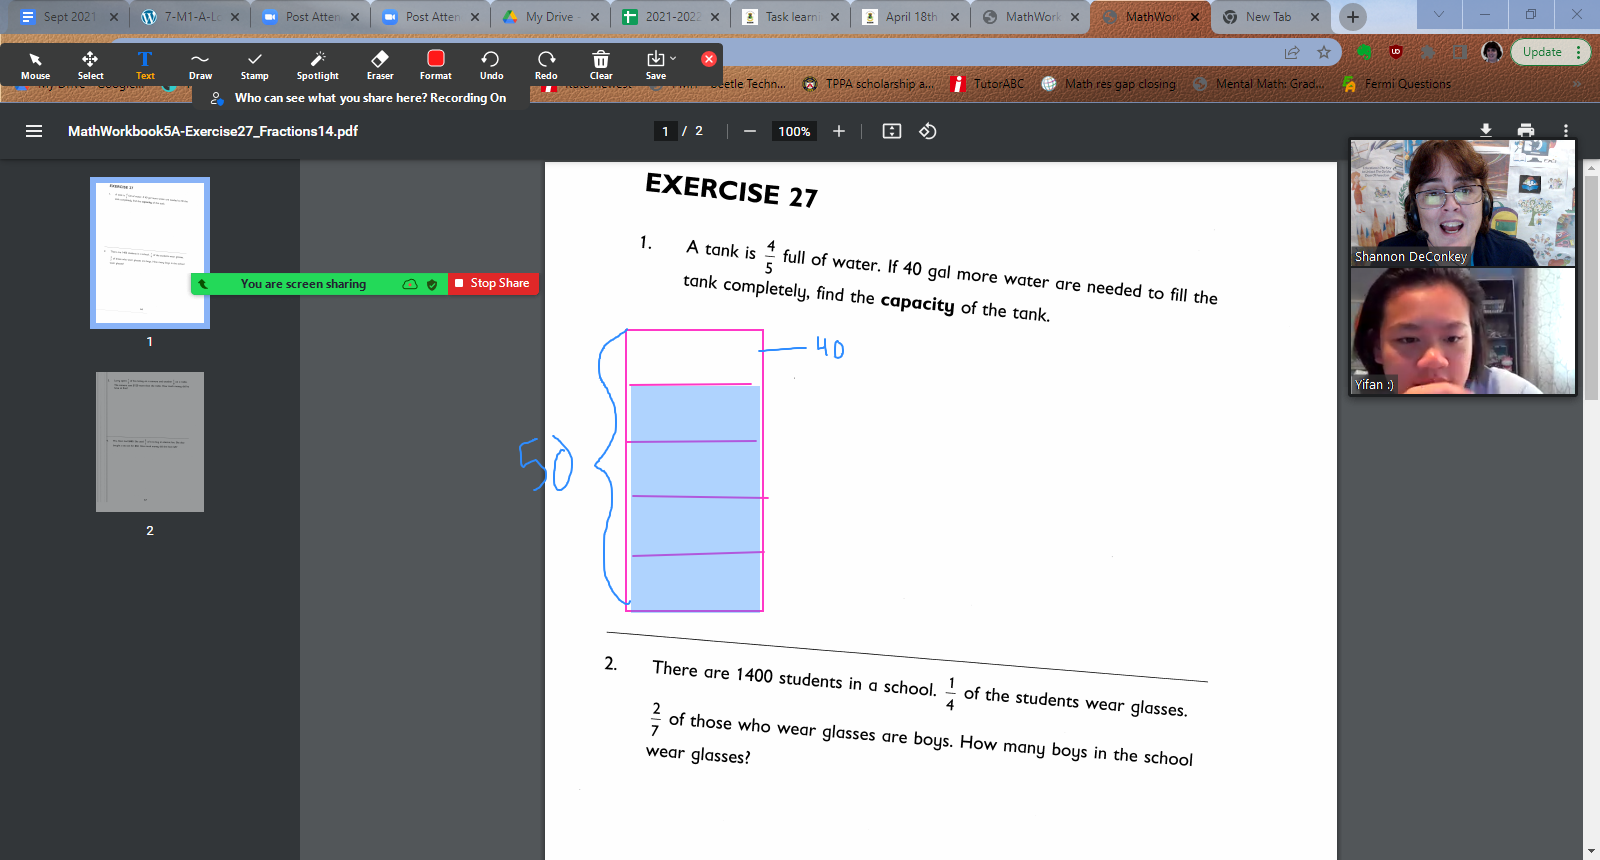This screenshot has height=860, width=1600.
Task: Open the PDF viewer more actions menu
Action: [x=1566, y=130]
